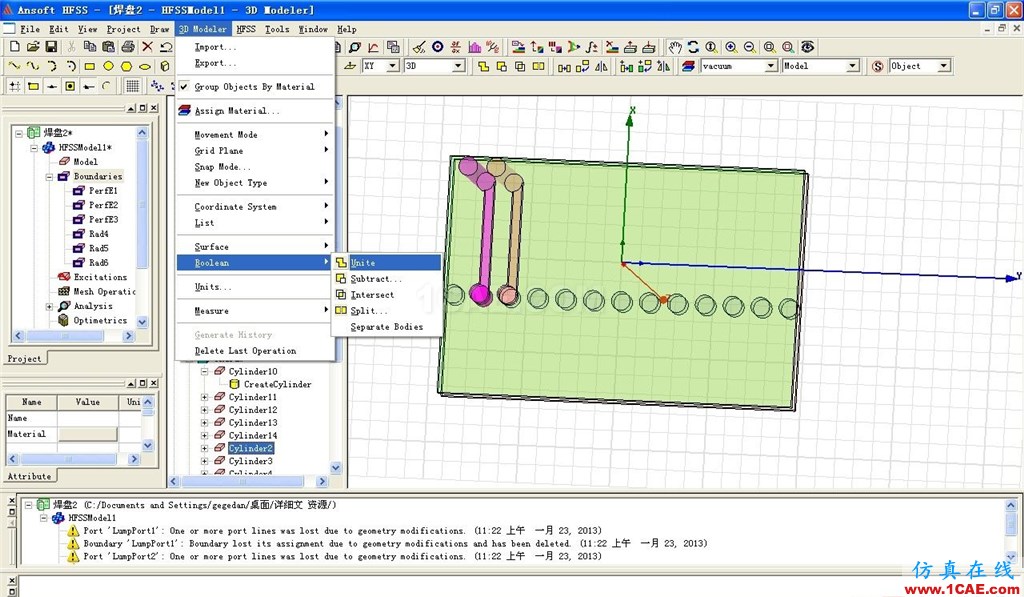The height and width of the screenshot is (597, 1024).
Task: Open the Model dropdown
Action: 852,66
